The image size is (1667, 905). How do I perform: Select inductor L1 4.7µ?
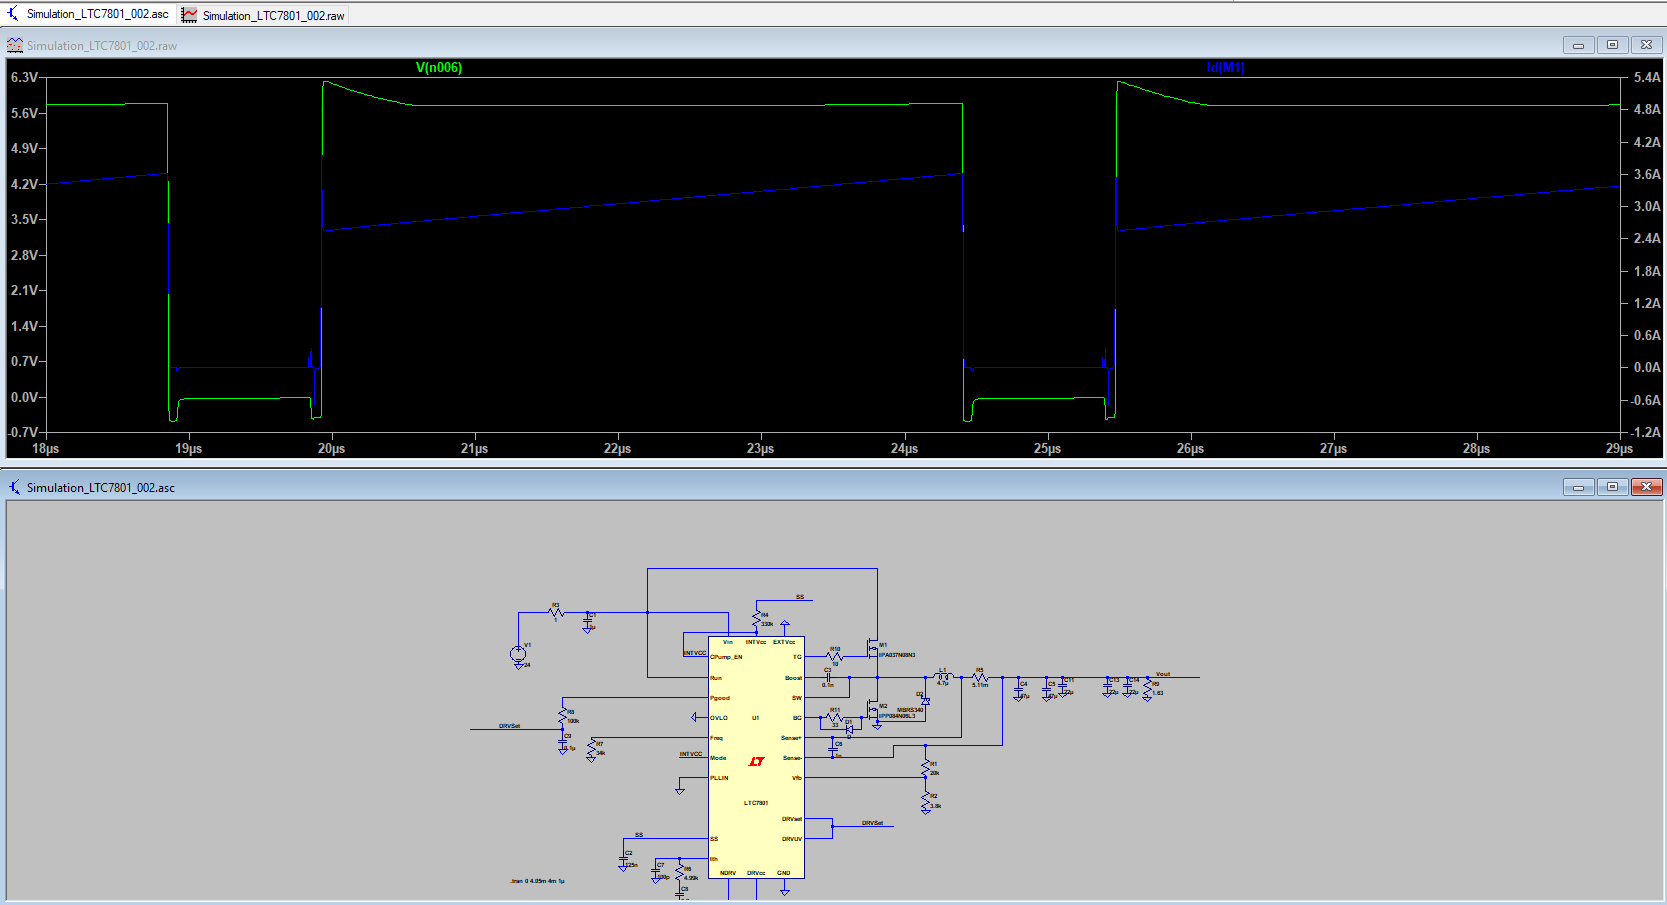(x=943, y=677)
